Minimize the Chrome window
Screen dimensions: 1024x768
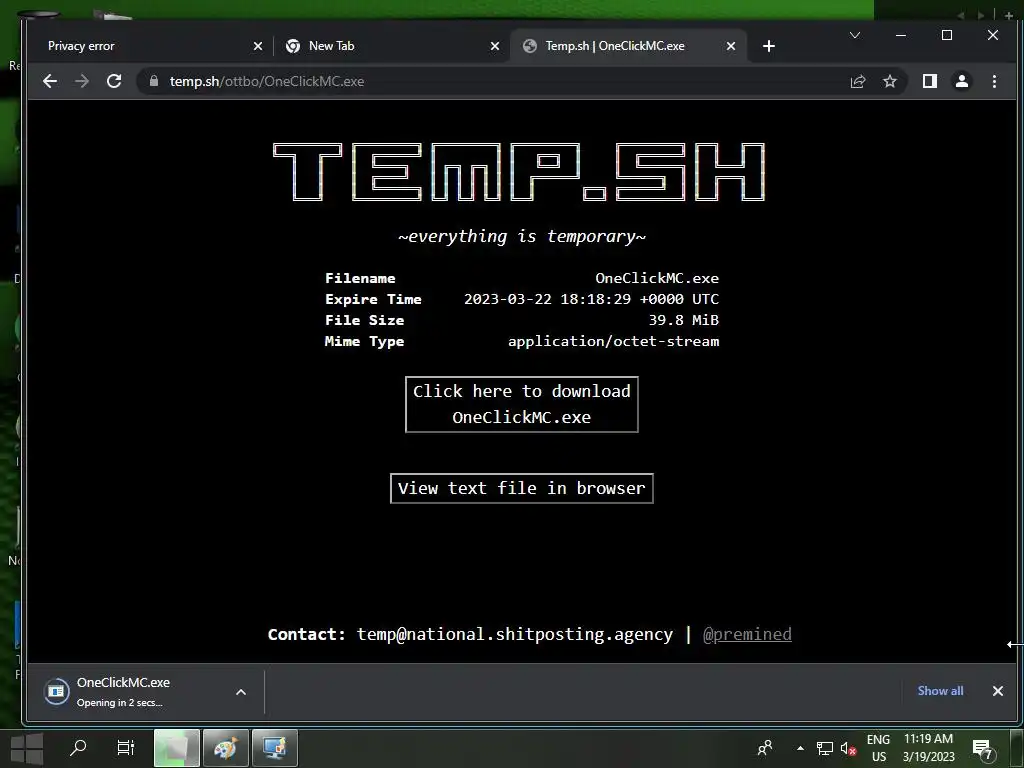point(901,35)
